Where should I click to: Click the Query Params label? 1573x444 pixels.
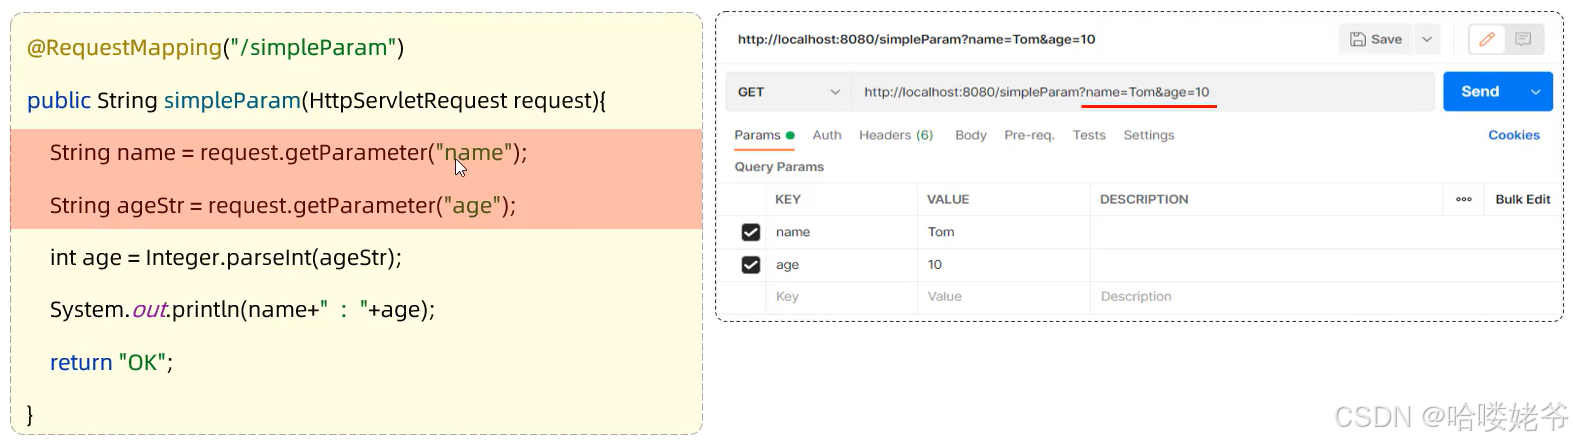pyautogui.click(x=779, y=167)
